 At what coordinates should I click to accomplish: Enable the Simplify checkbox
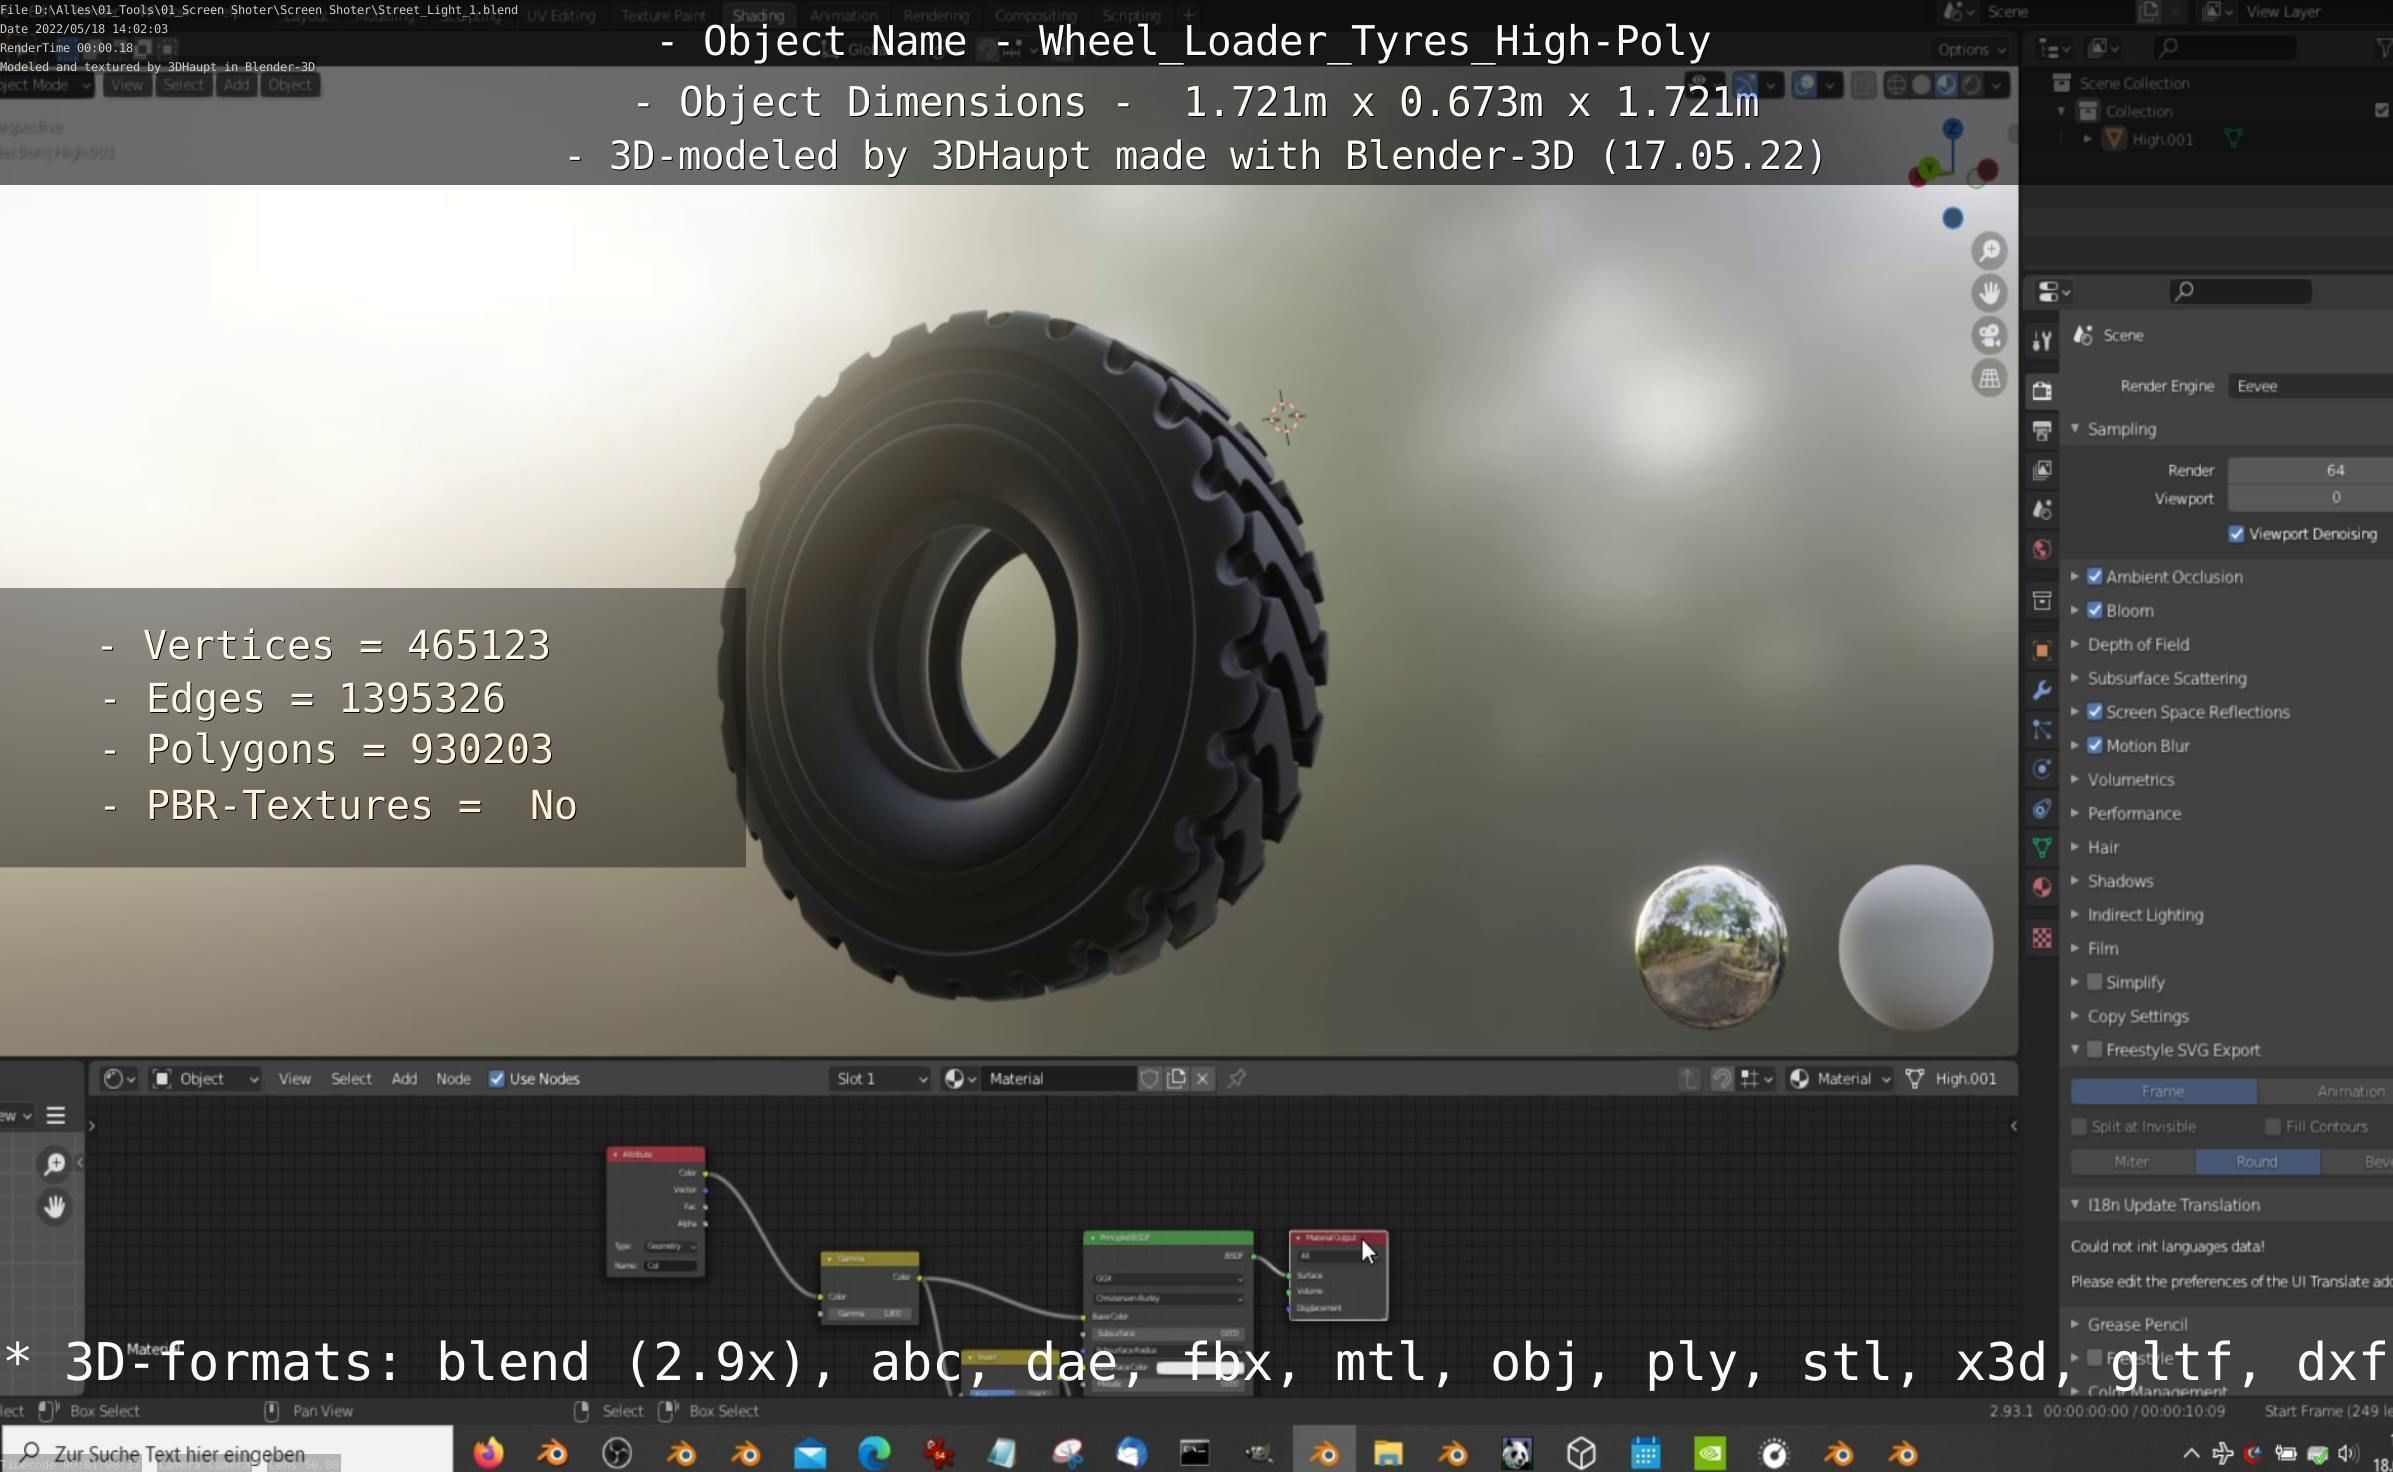(x=2094, y=982)
